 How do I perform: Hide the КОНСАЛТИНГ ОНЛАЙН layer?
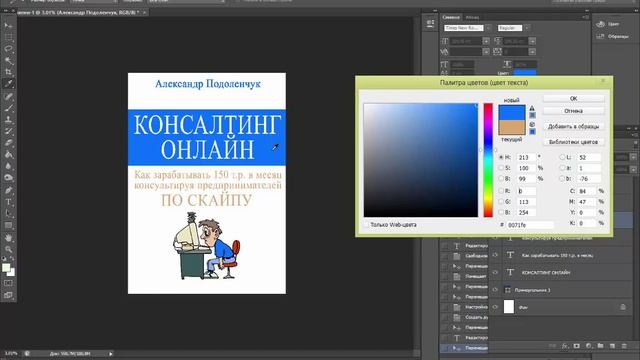pyautogui.click(x=495, y=272)
